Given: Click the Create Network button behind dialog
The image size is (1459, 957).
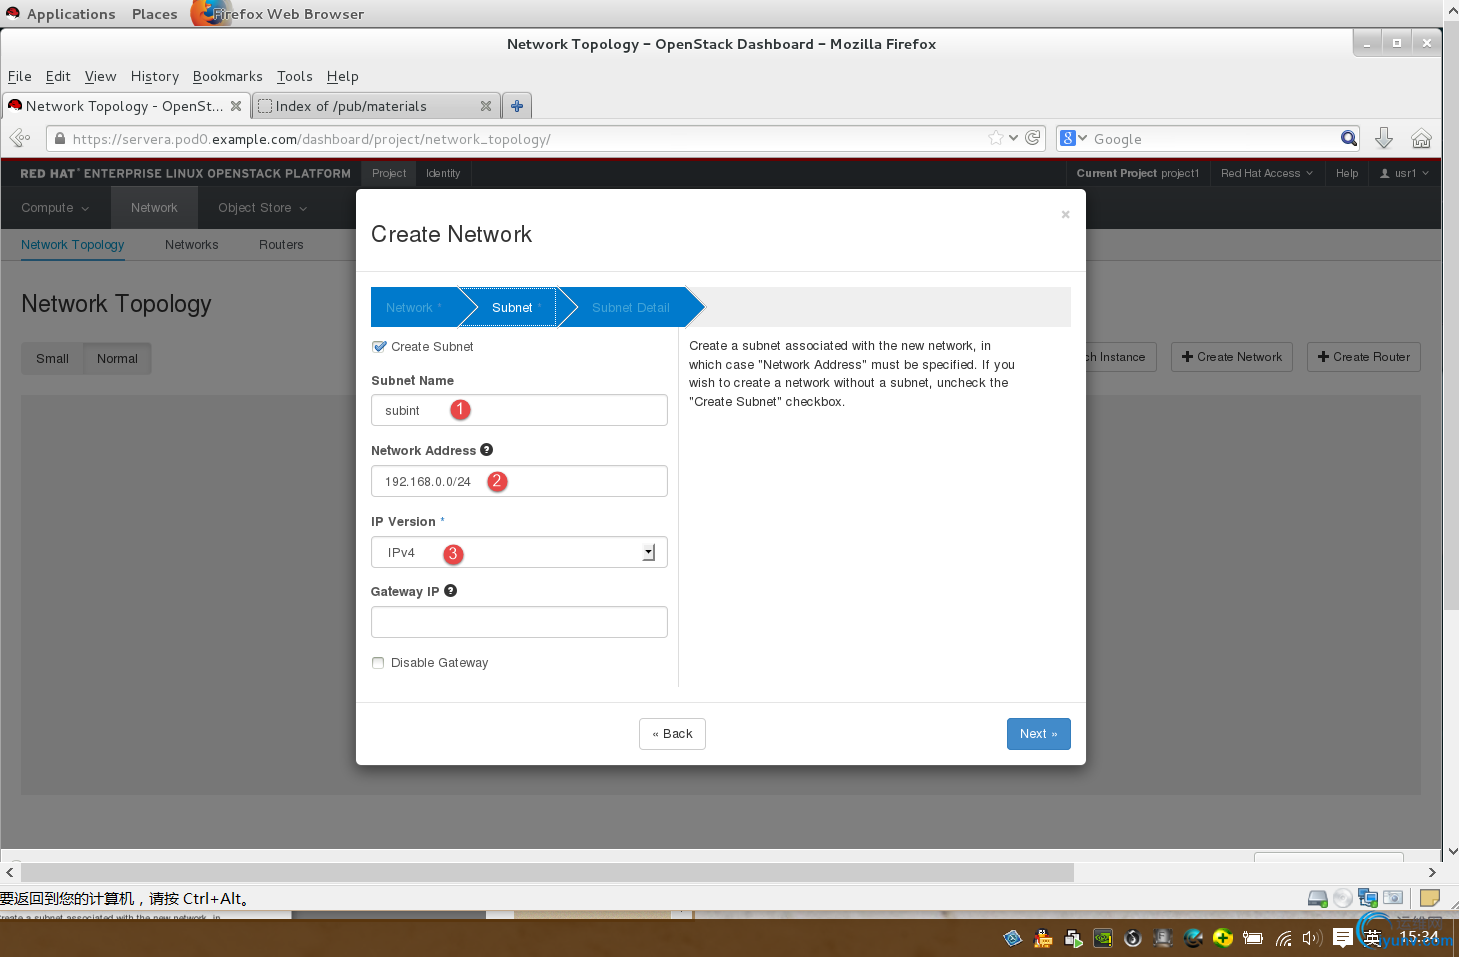Looking at the screenshot, I should pyautogui.click(x=1232, y=357).
